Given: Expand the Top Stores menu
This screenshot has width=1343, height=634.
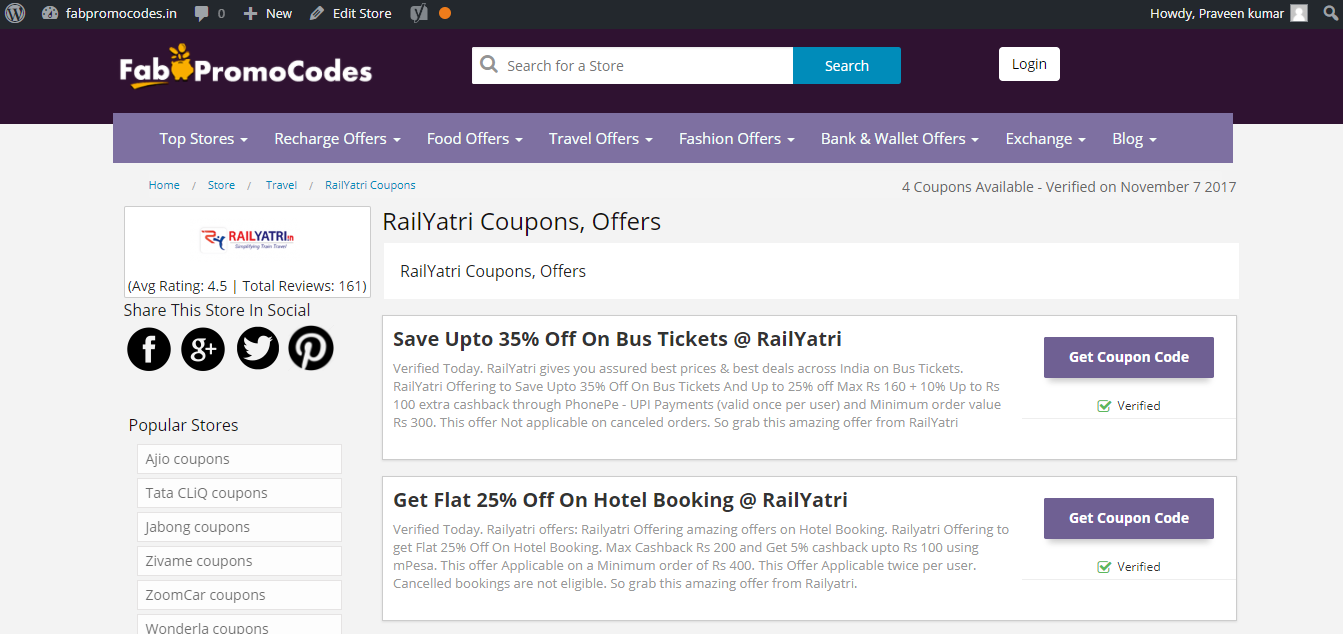Looking at the screenshot, I should click(x=203, y=138).
